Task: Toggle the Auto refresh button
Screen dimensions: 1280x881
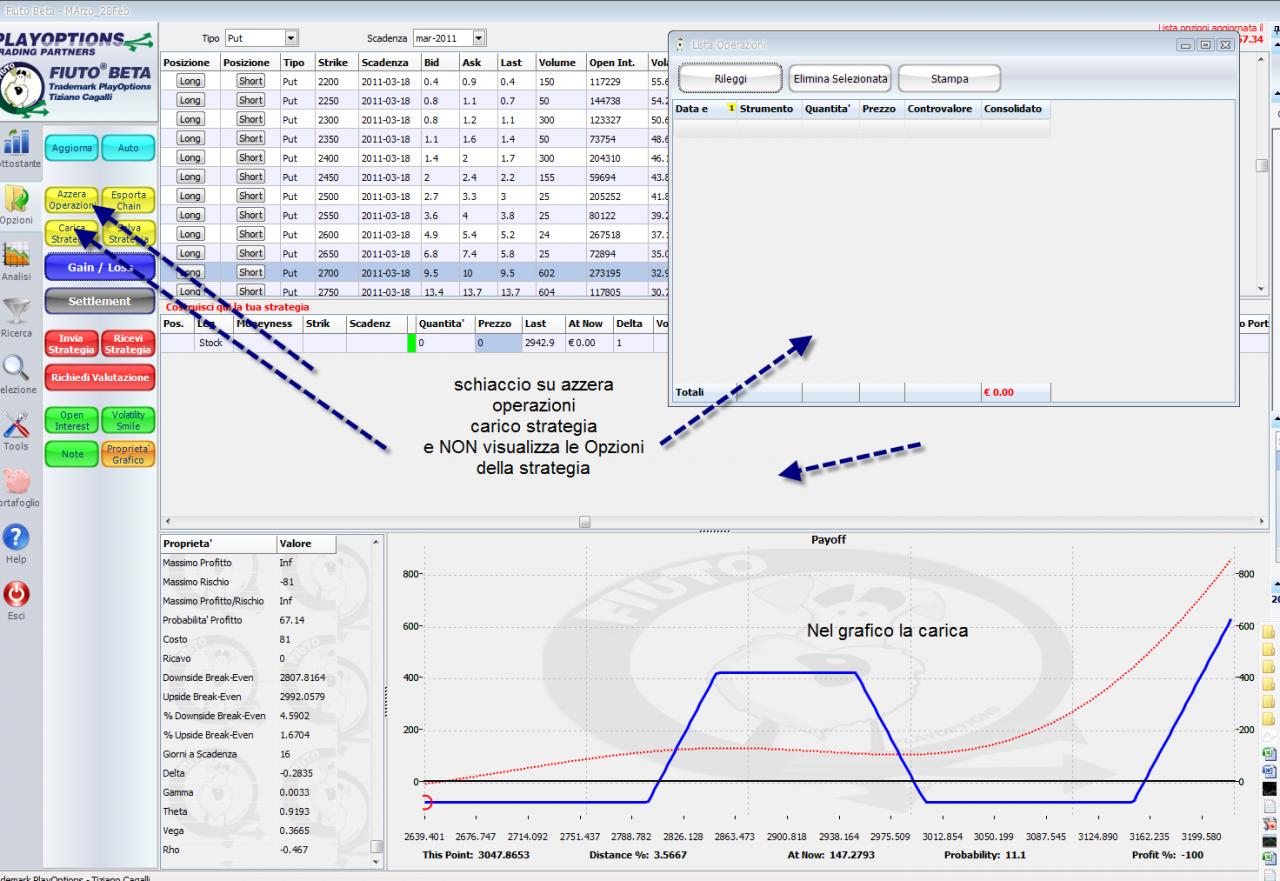Action: pos(129,148)
